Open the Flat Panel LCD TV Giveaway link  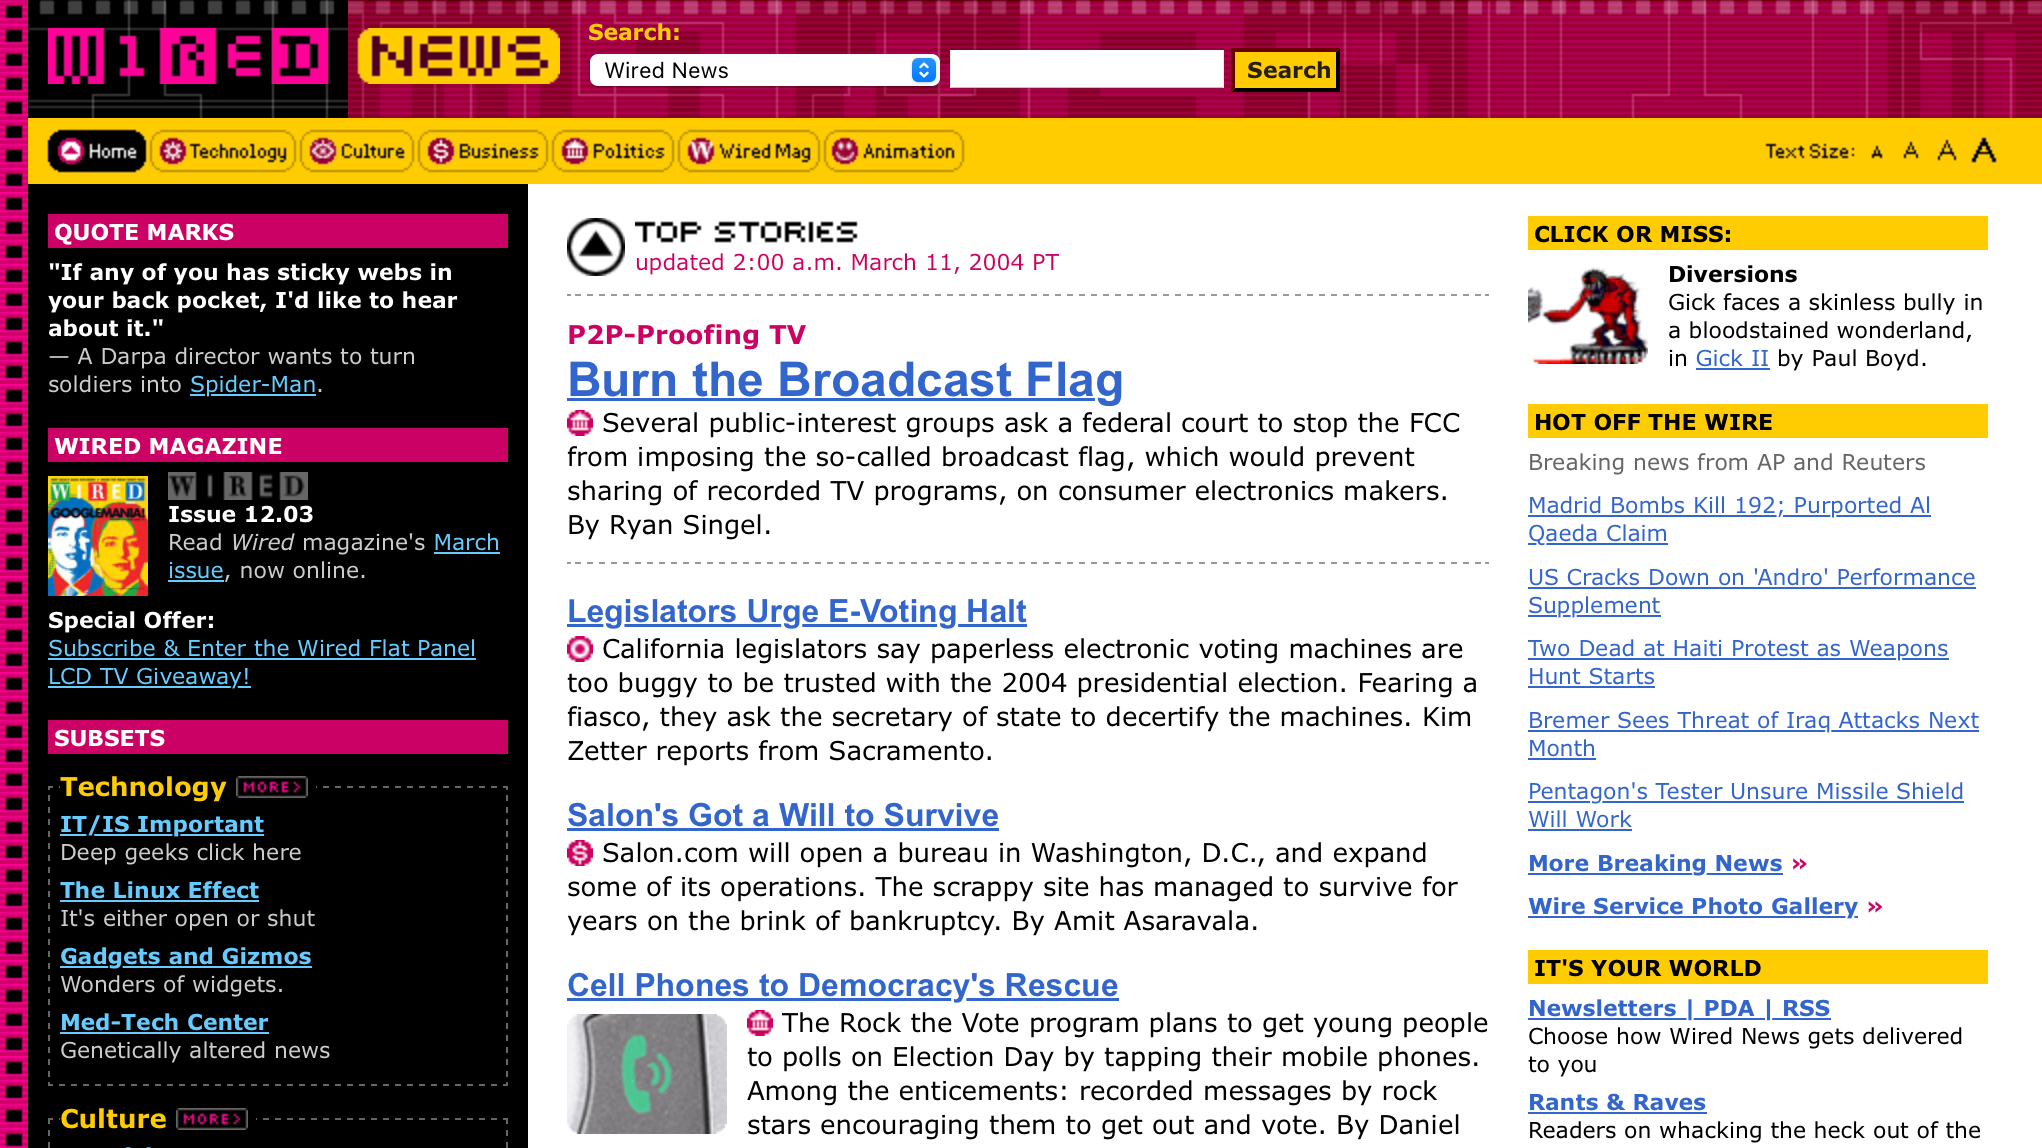262,662
